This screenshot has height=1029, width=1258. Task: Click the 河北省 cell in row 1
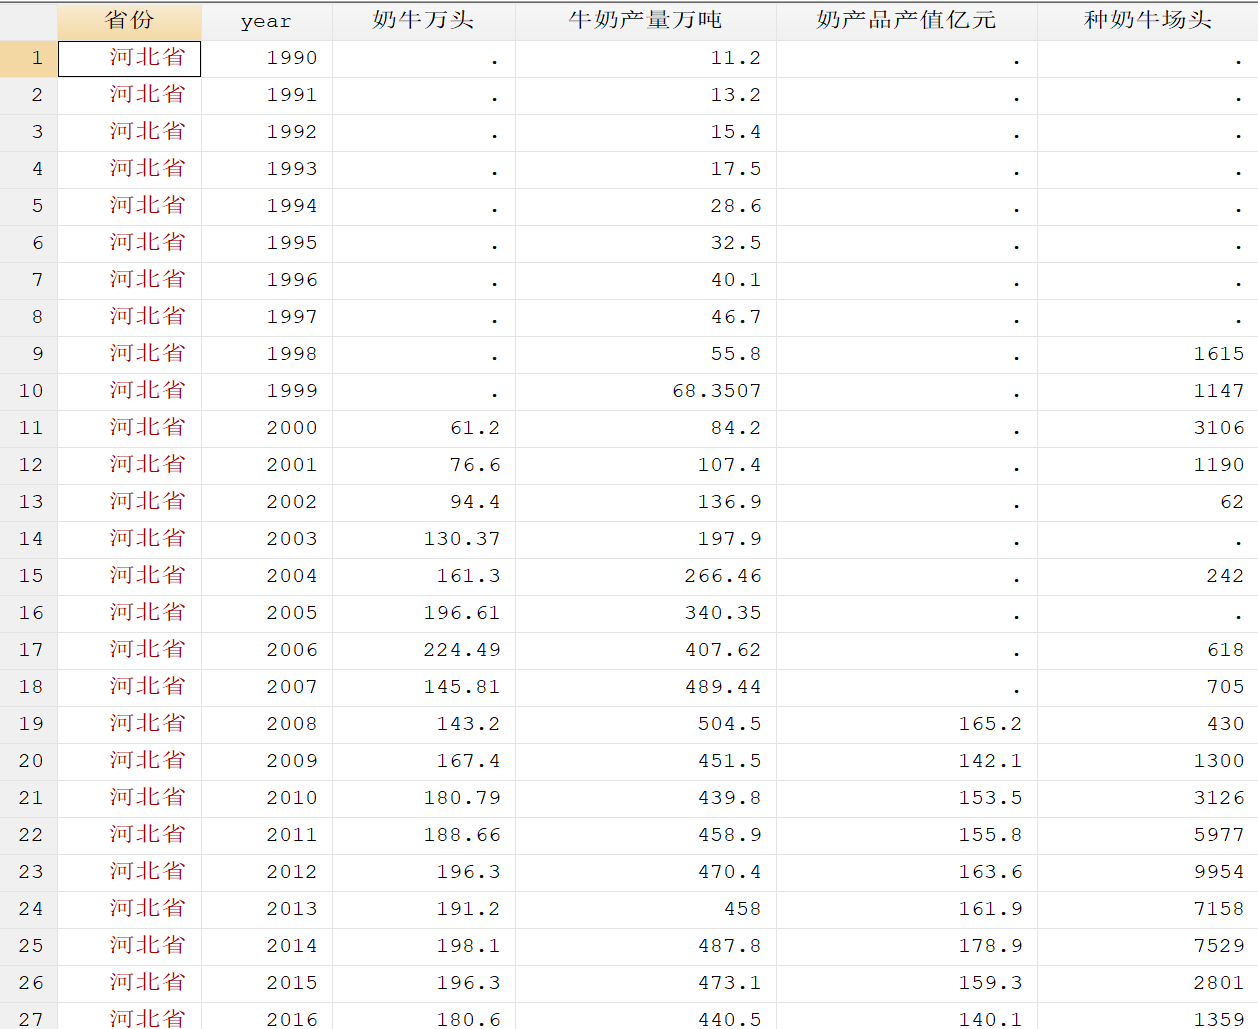pos(130,58)
